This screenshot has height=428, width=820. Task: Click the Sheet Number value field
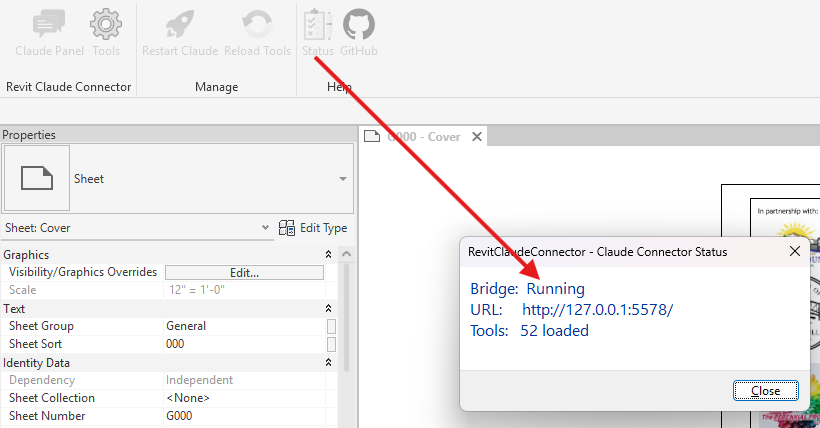pyautogui.click(x=244, y=416)
